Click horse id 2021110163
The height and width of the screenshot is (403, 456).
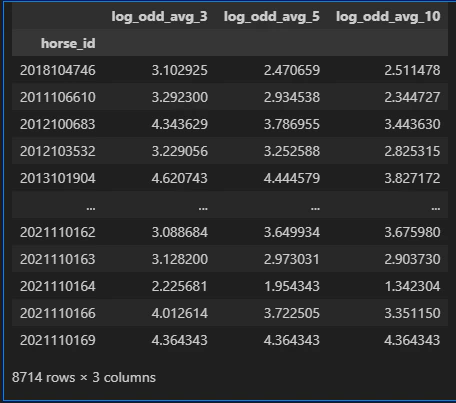58,259
